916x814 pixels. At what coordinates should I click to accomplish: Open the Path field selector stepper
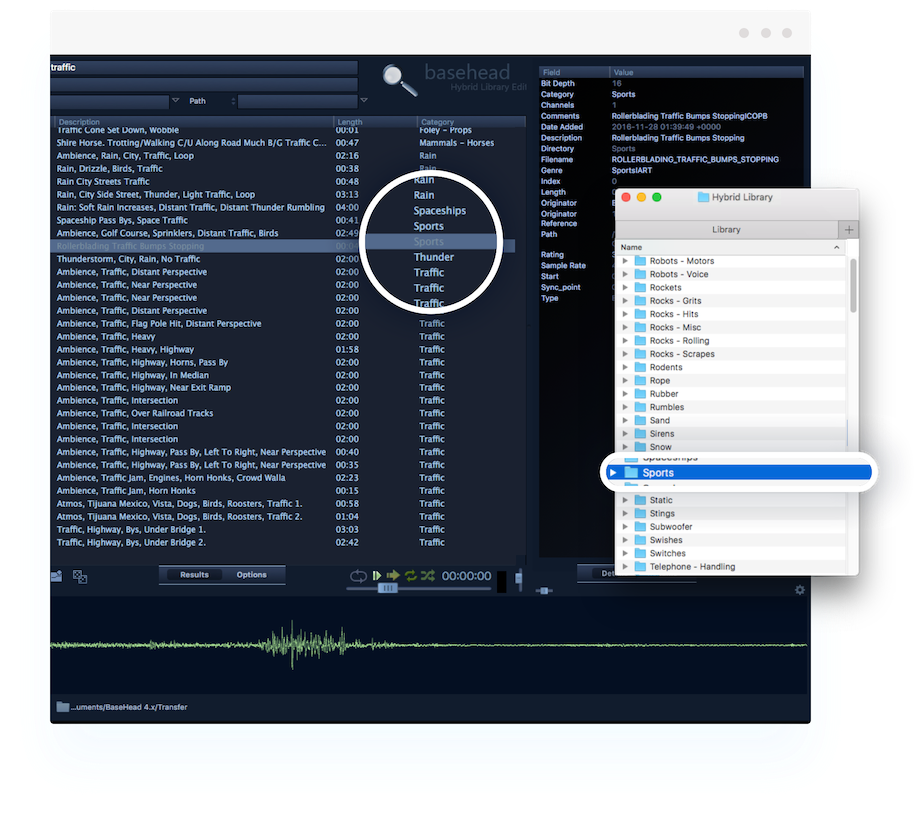pyautogui.click(x=233, y=101)
